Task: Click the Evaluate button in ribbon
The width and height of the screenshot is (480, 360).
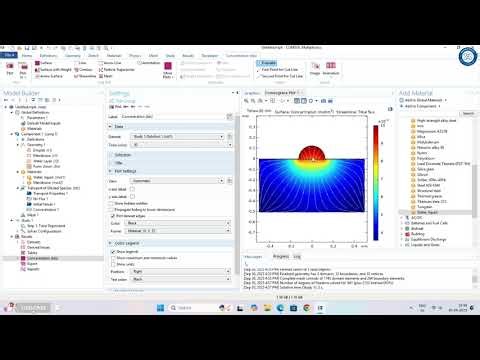Action: pos(267,63)
